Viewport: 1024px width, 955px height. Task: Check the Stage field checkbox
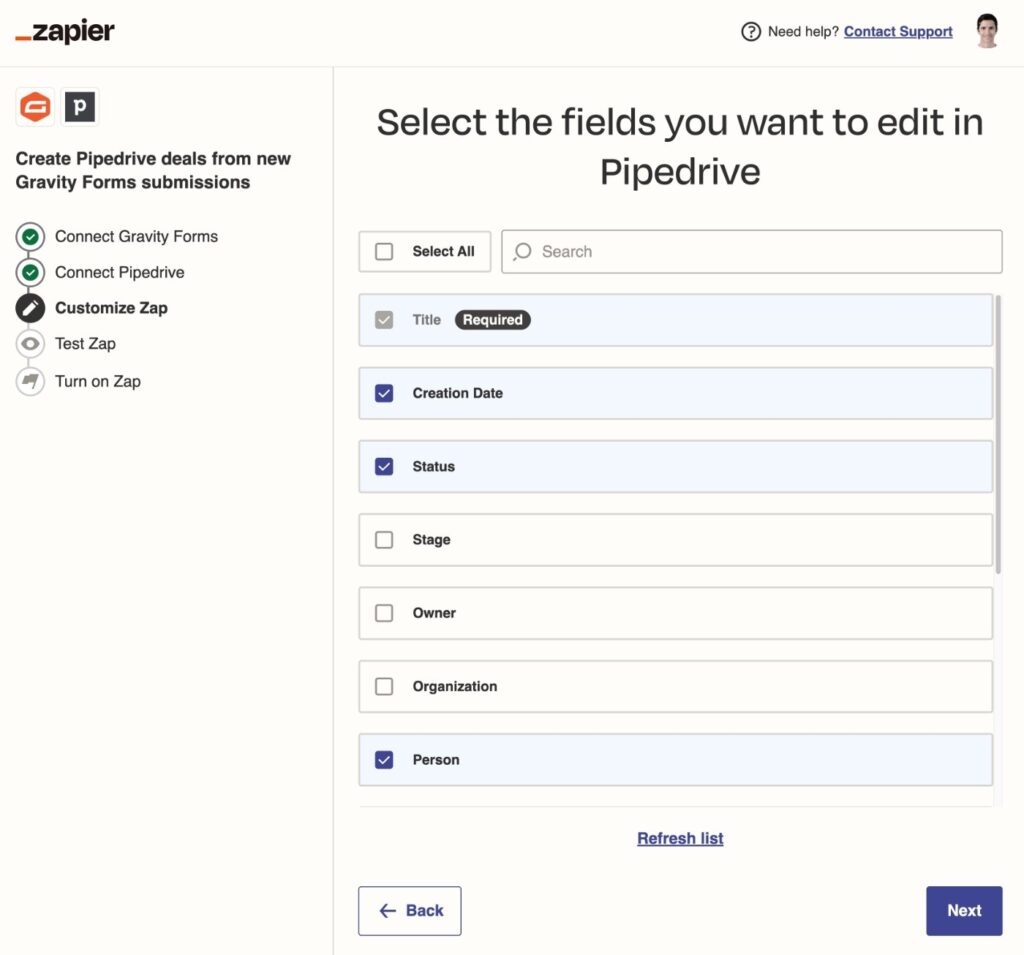pos(383,540)
